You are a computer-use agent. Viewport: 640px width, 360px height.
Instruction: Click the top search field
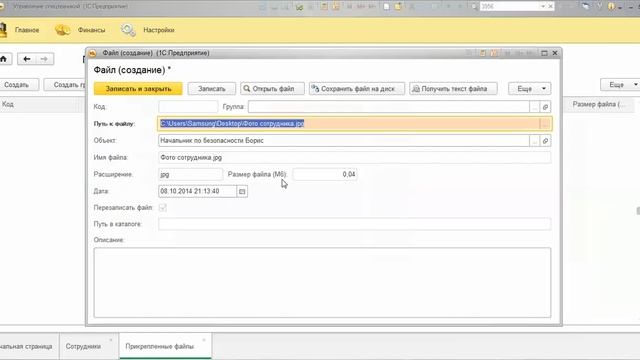pos(509,7)
